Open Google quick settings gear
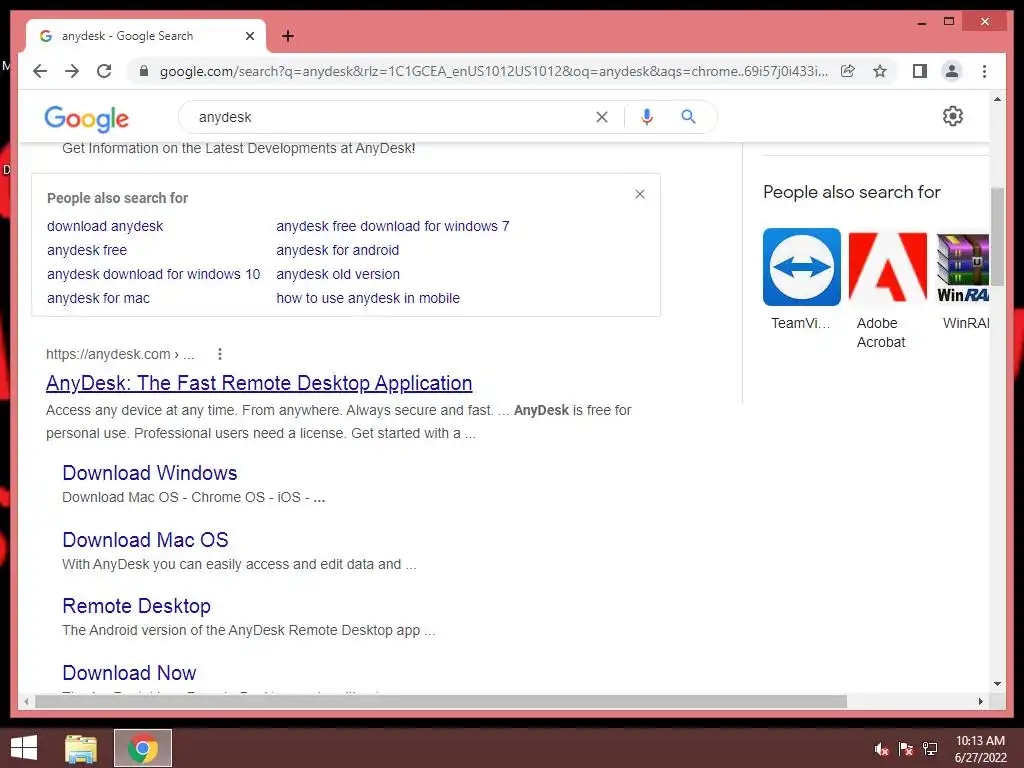 pos(952,116)
